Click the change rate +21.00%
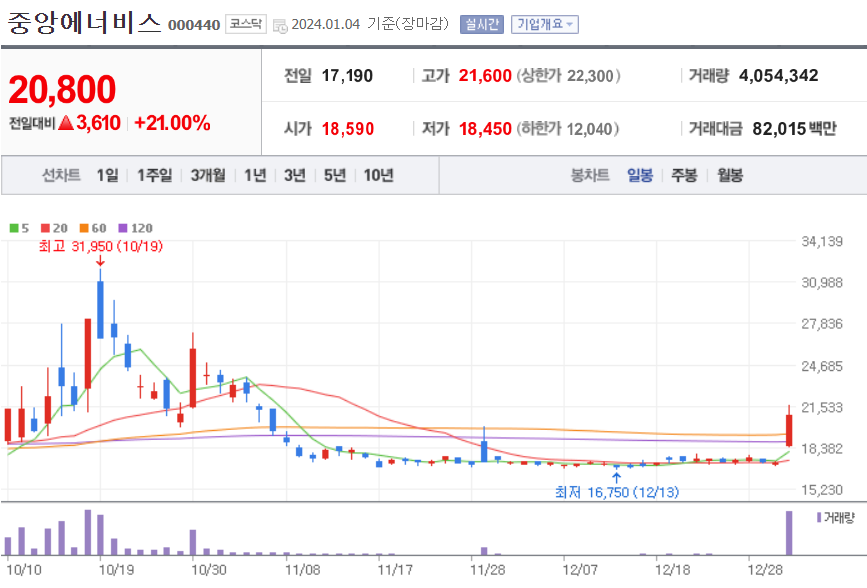Viewport: 867px width, 588px height. (x=172, y=123)
